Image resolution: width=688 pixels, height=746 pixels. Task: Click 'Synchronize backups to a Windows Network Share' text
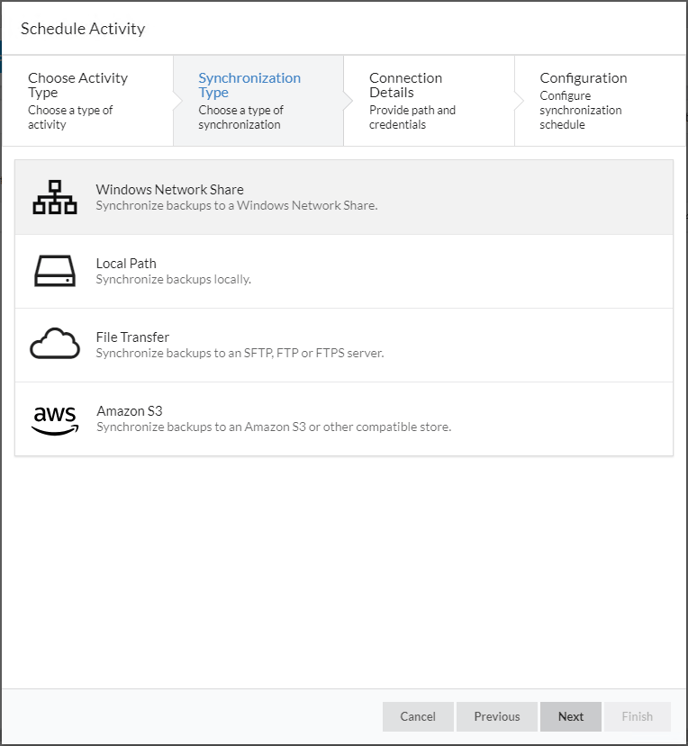tap(236, 206)
